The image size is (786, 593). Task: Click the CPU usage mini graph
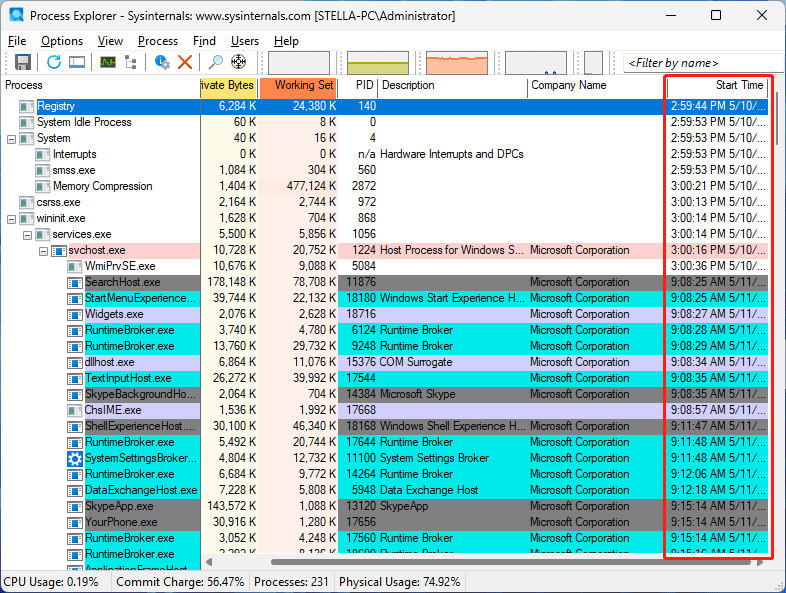click(x=299, y=63)
